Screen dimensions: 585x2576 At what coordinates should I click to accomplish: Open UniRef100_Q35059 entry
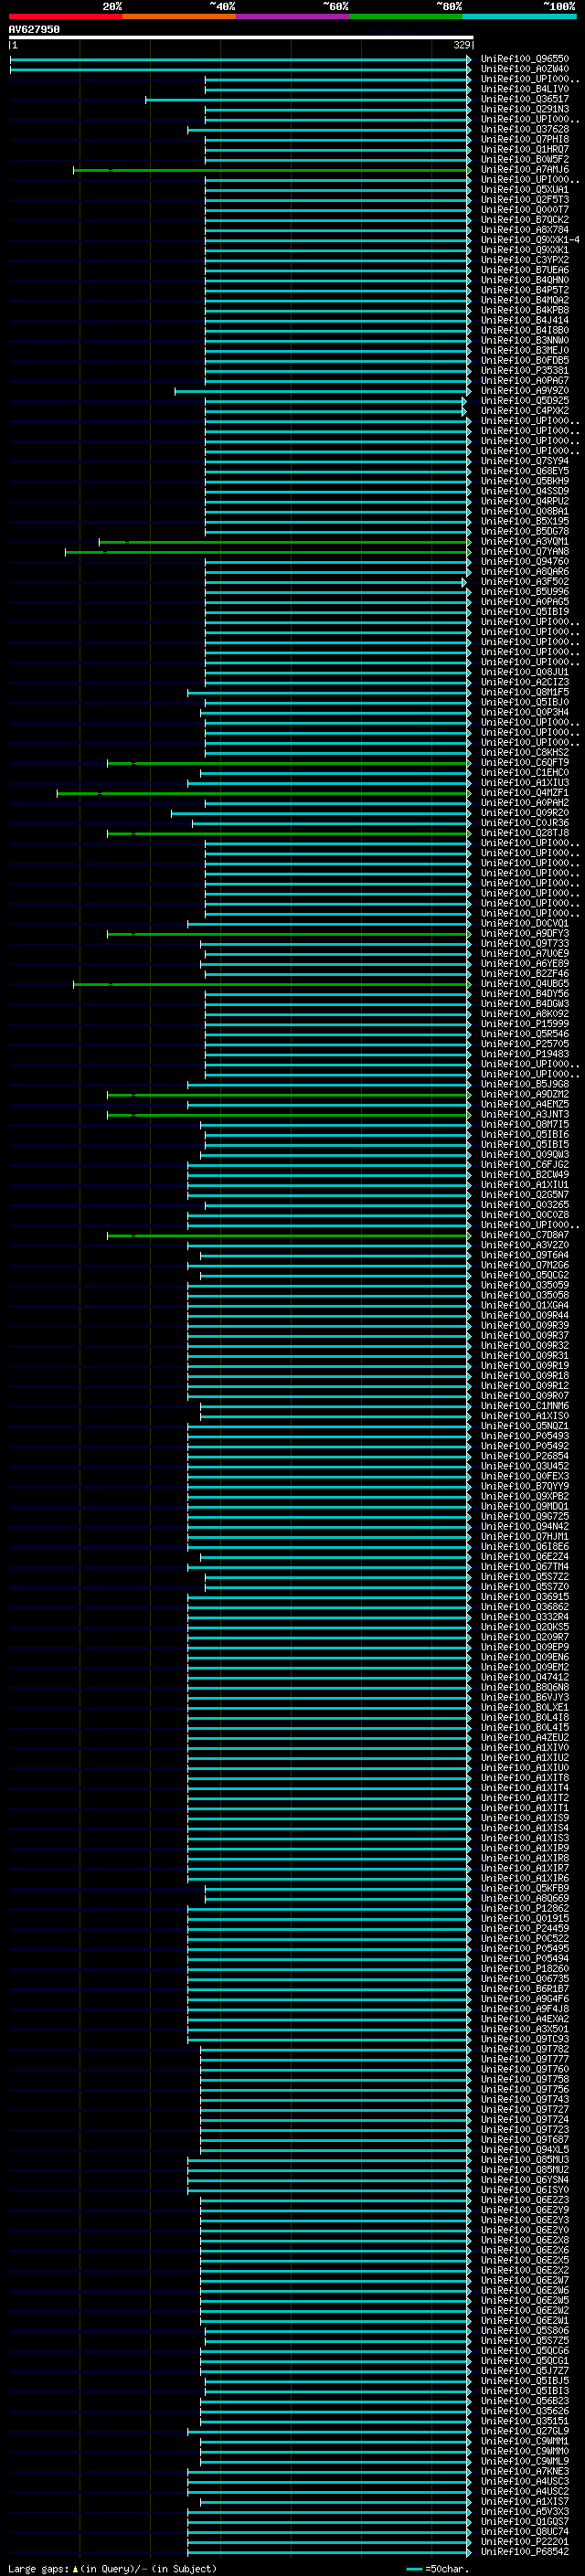tap(525, 1285)
